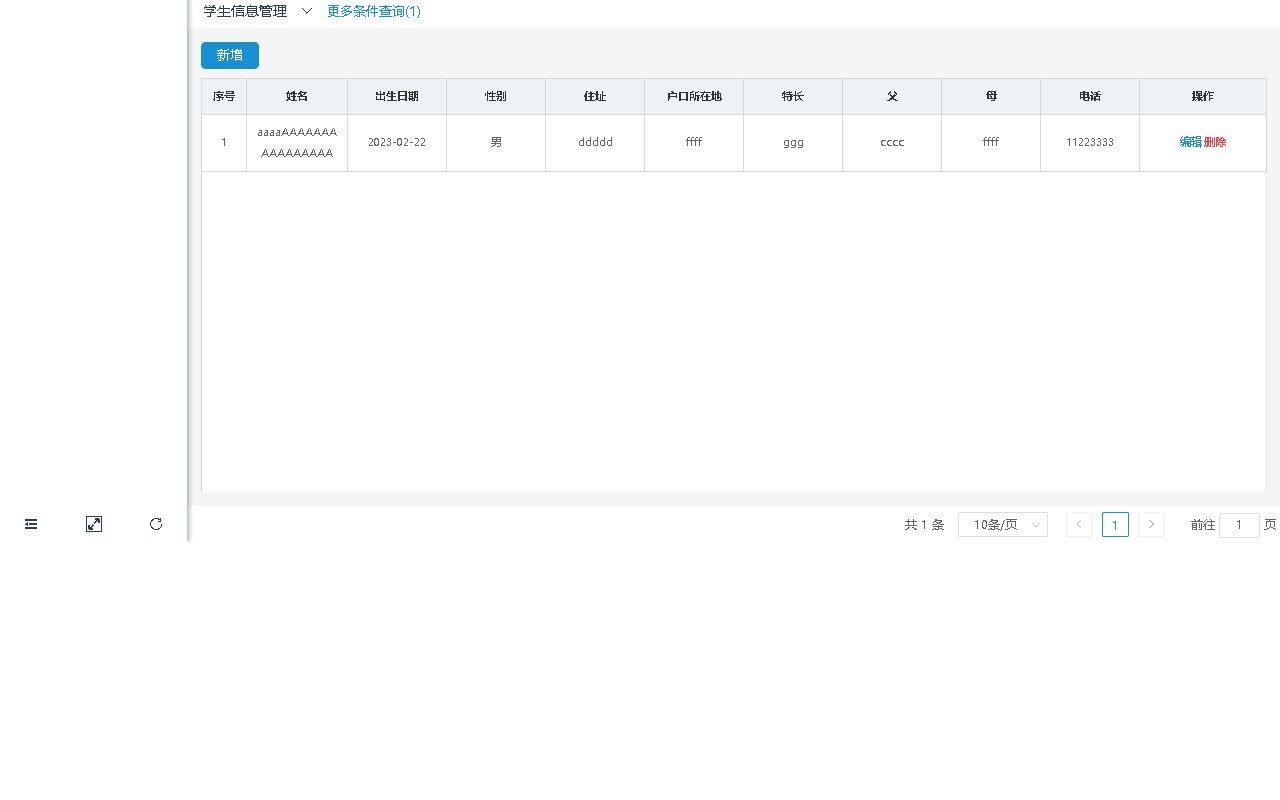Screen dimensions: 1280x800
Task: Click the 新增 button
Action: pos(230,55)
